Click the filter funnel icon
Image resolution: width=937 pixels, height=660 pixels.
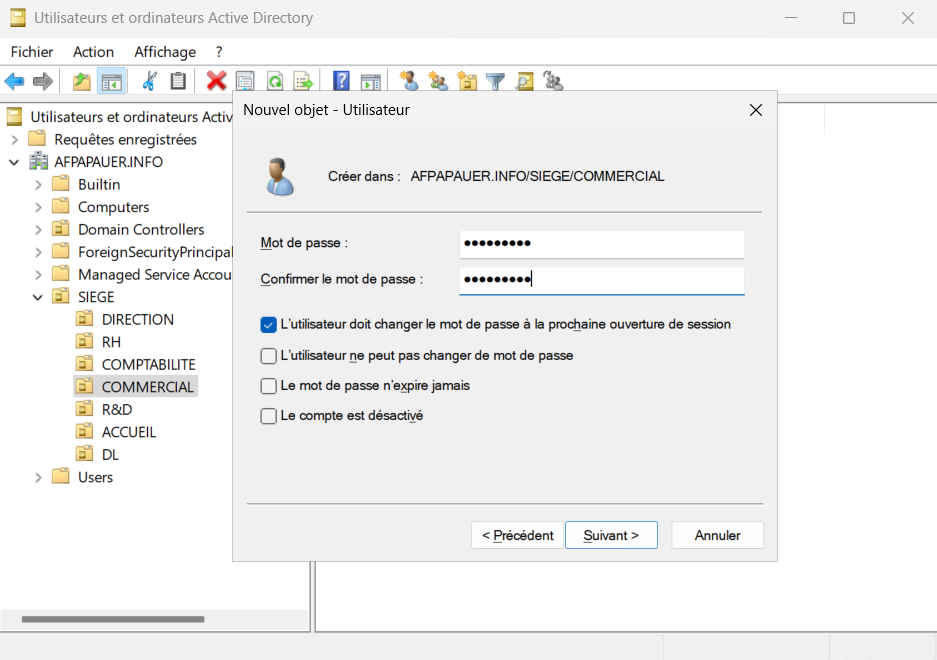click(x=495, y=81)
